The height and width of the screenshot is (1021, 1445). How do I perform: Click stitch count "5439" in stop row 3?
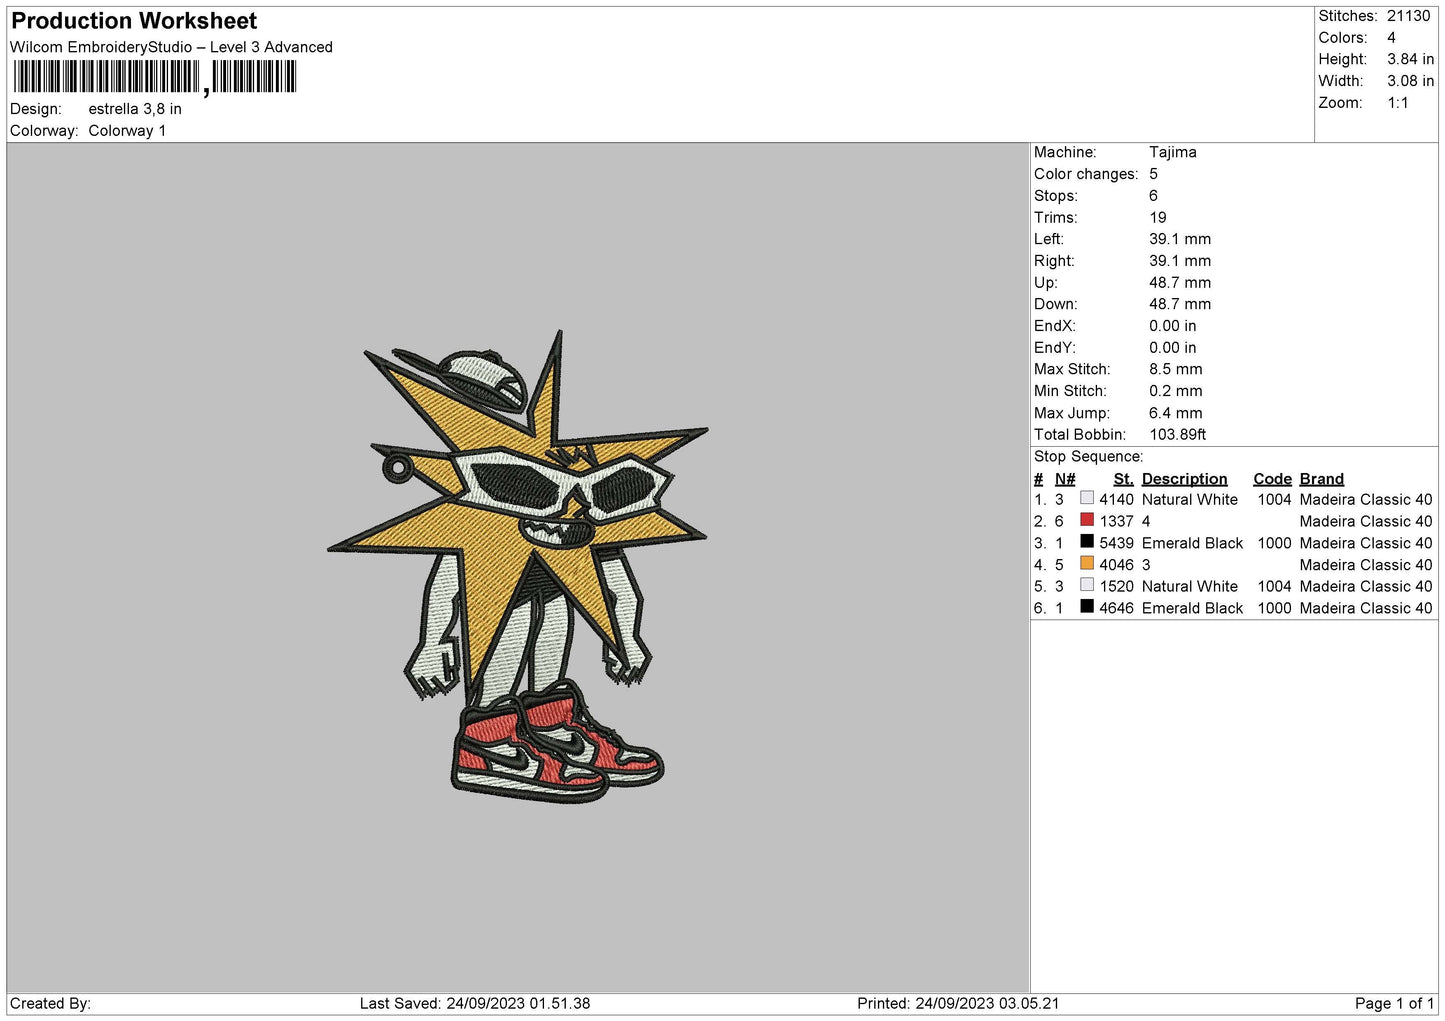click(1116, 544)
